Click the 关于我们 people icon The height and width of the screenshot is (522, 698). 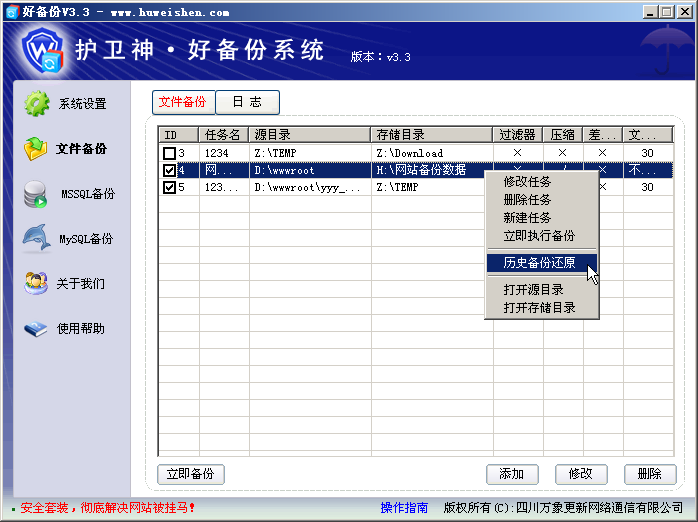(36, 283)
